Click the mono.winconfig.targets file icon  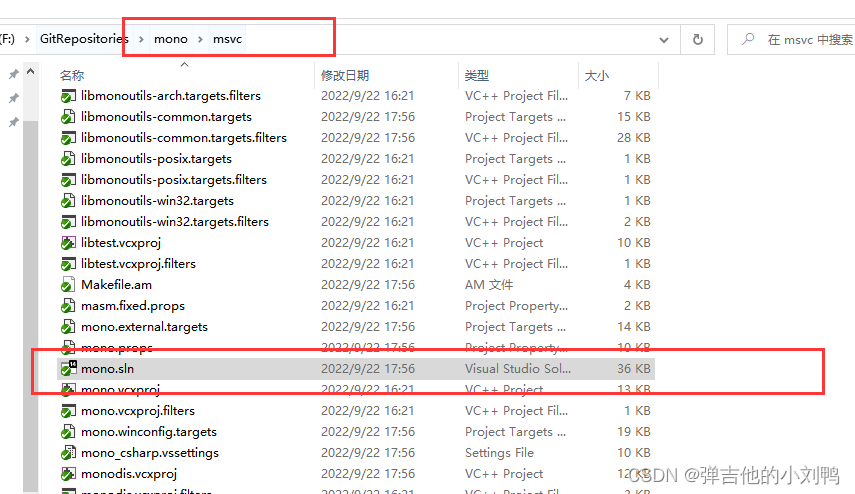coord(68,432)
